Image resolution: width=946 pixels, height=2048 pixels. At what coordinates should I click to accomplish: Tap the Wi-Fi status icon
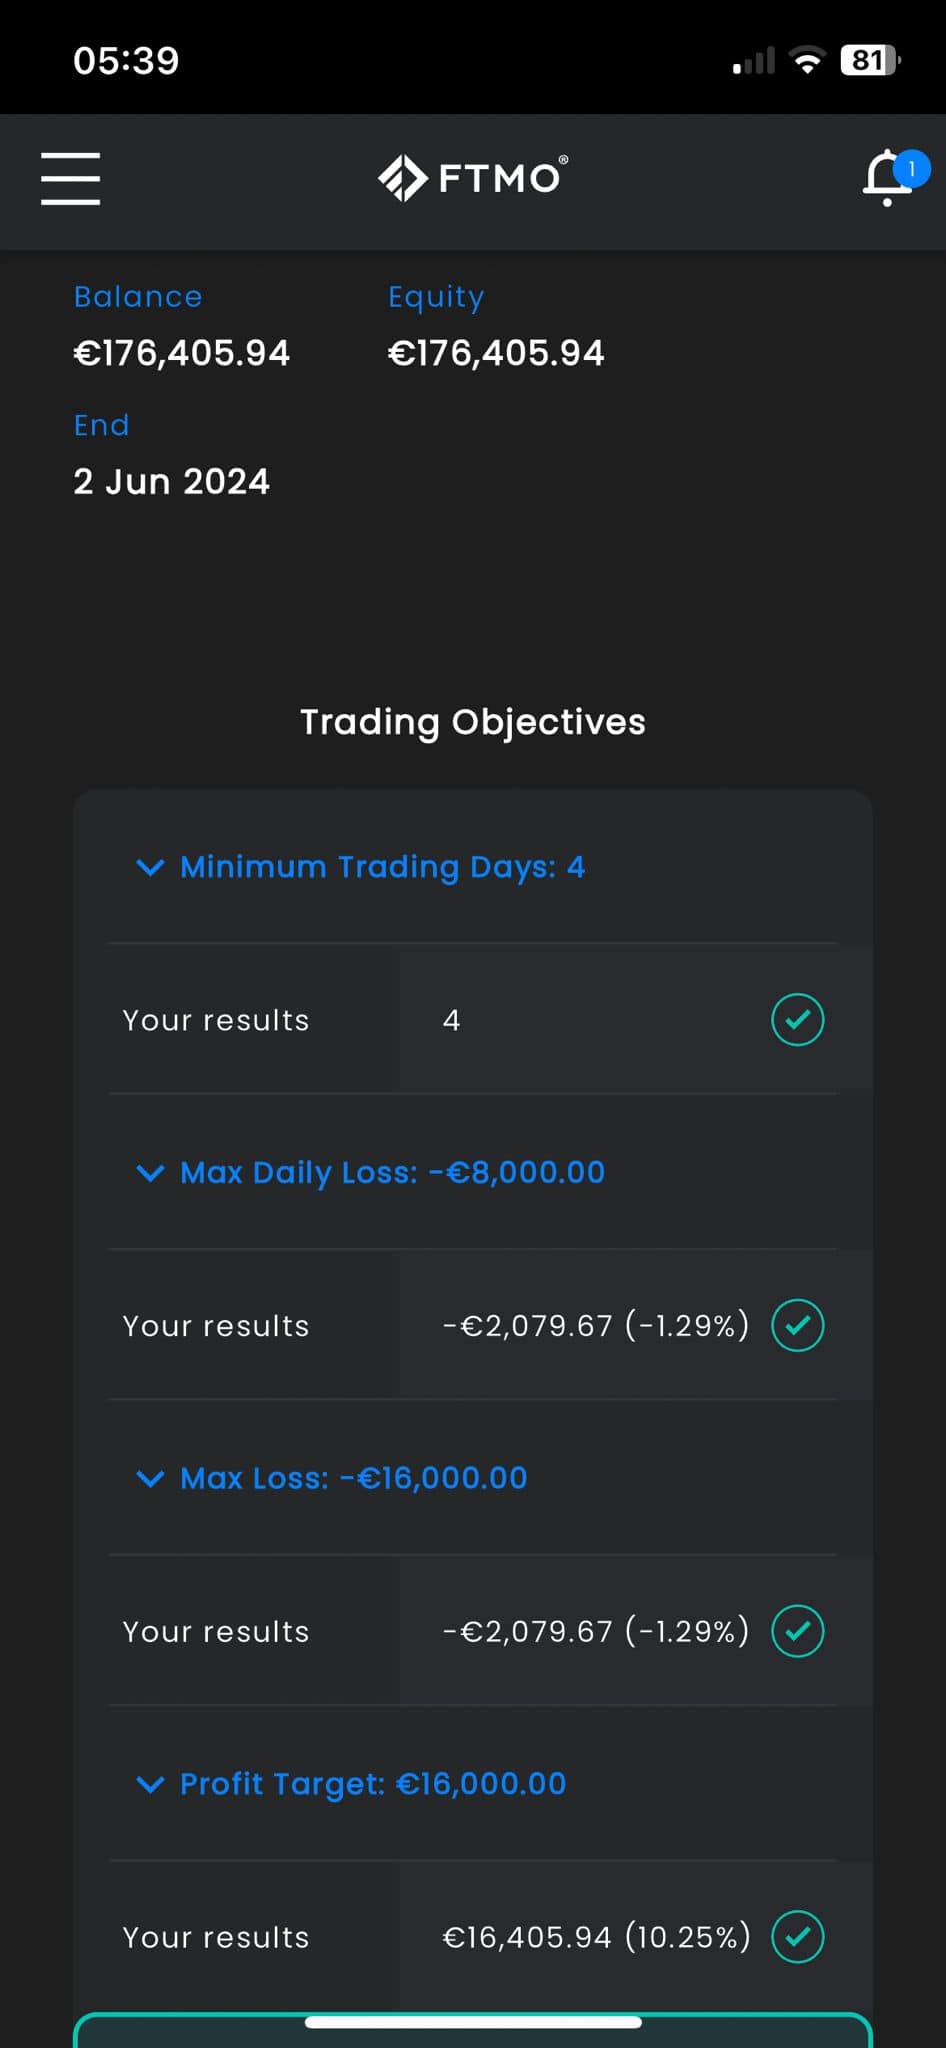click(807, 61)
